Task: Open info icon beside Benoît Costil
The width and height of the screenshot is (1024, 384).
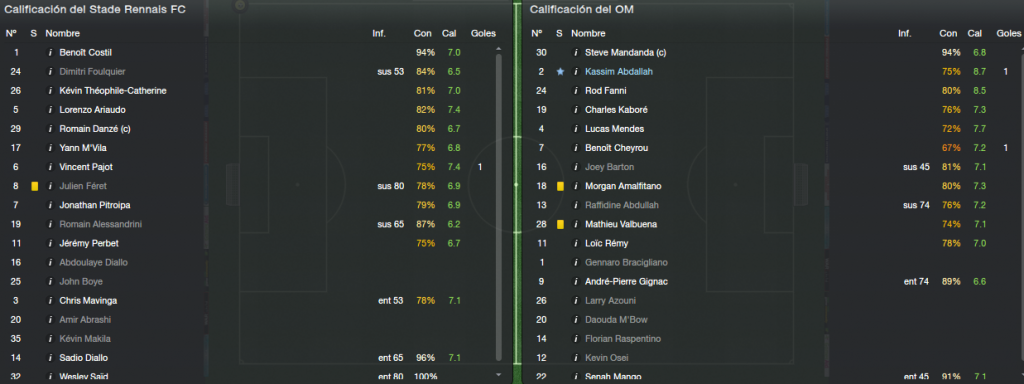Action: point(50,52)
